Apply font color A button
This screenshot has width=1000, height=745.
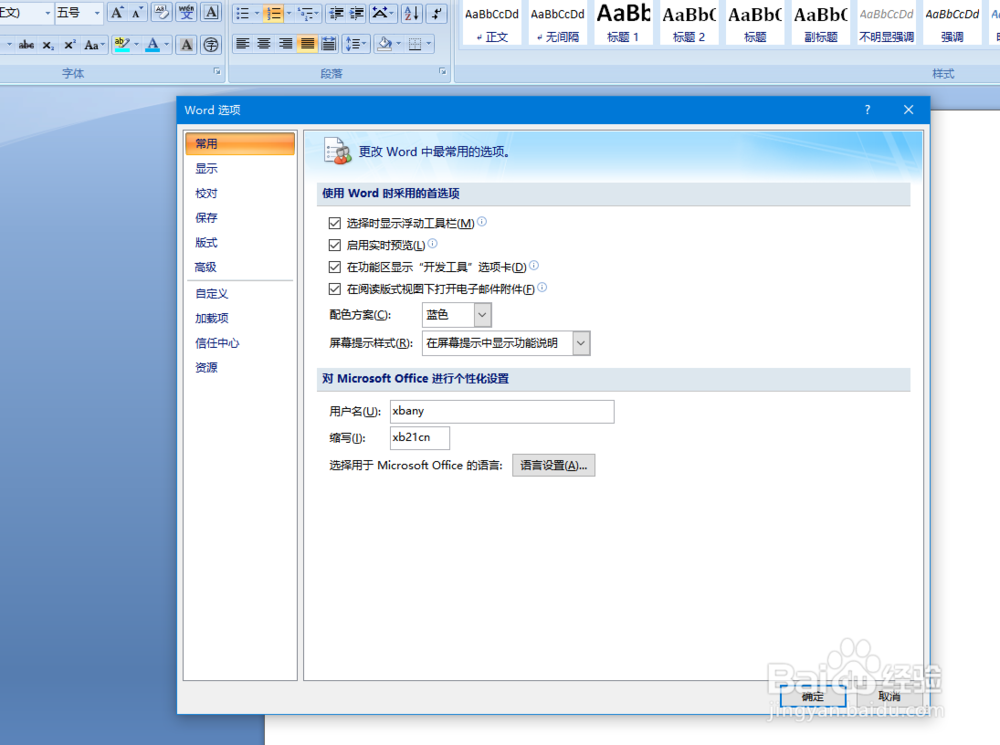pos(152,45)
